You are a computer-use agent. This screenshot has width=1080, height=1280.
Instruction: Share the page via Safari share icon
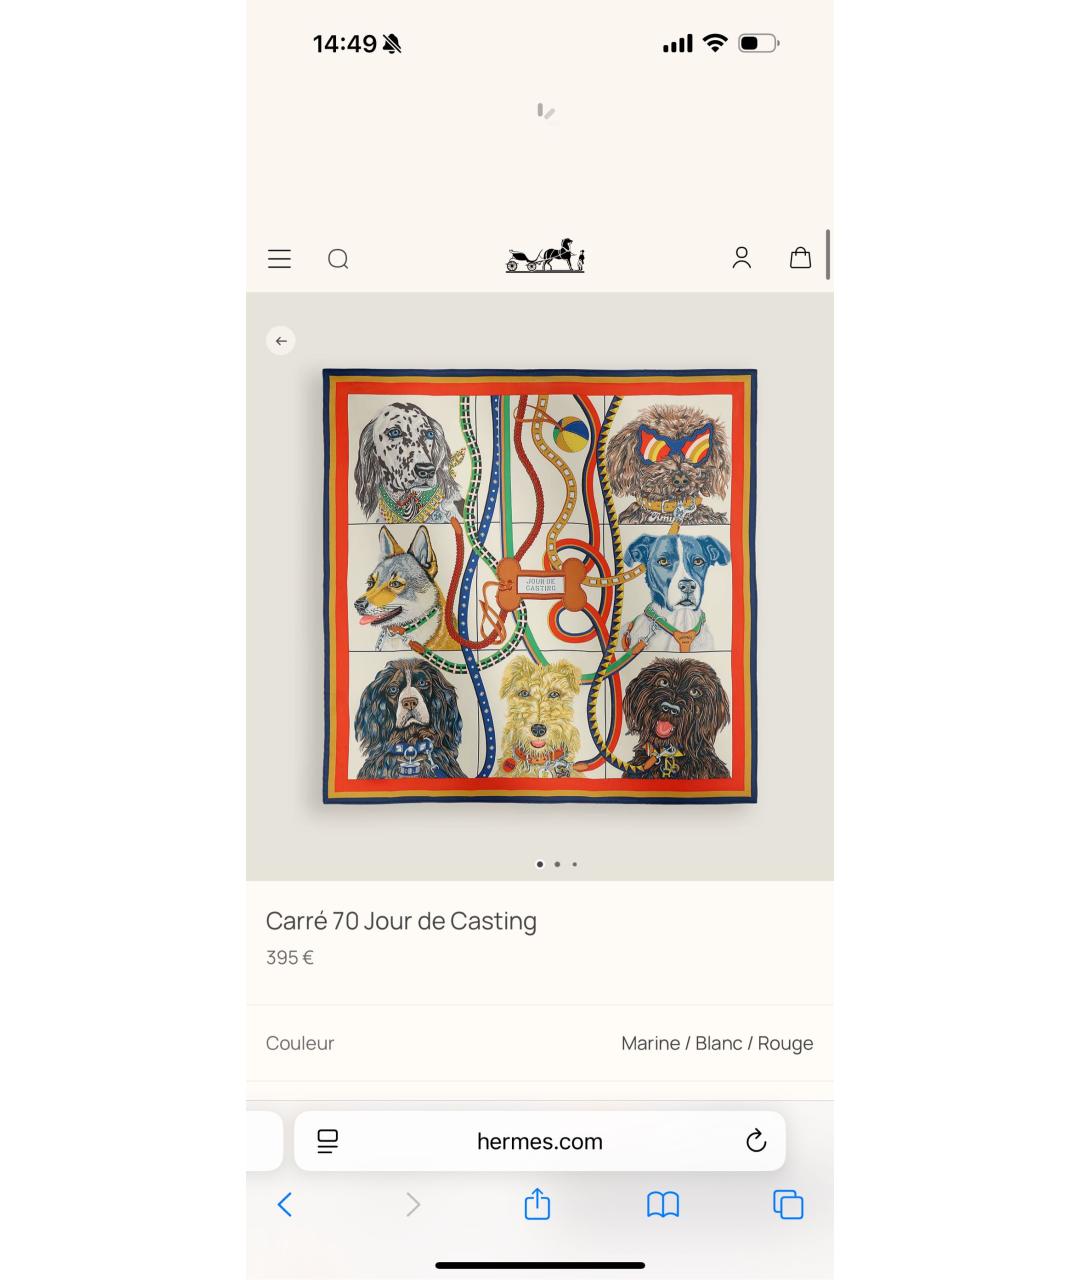537,1203
